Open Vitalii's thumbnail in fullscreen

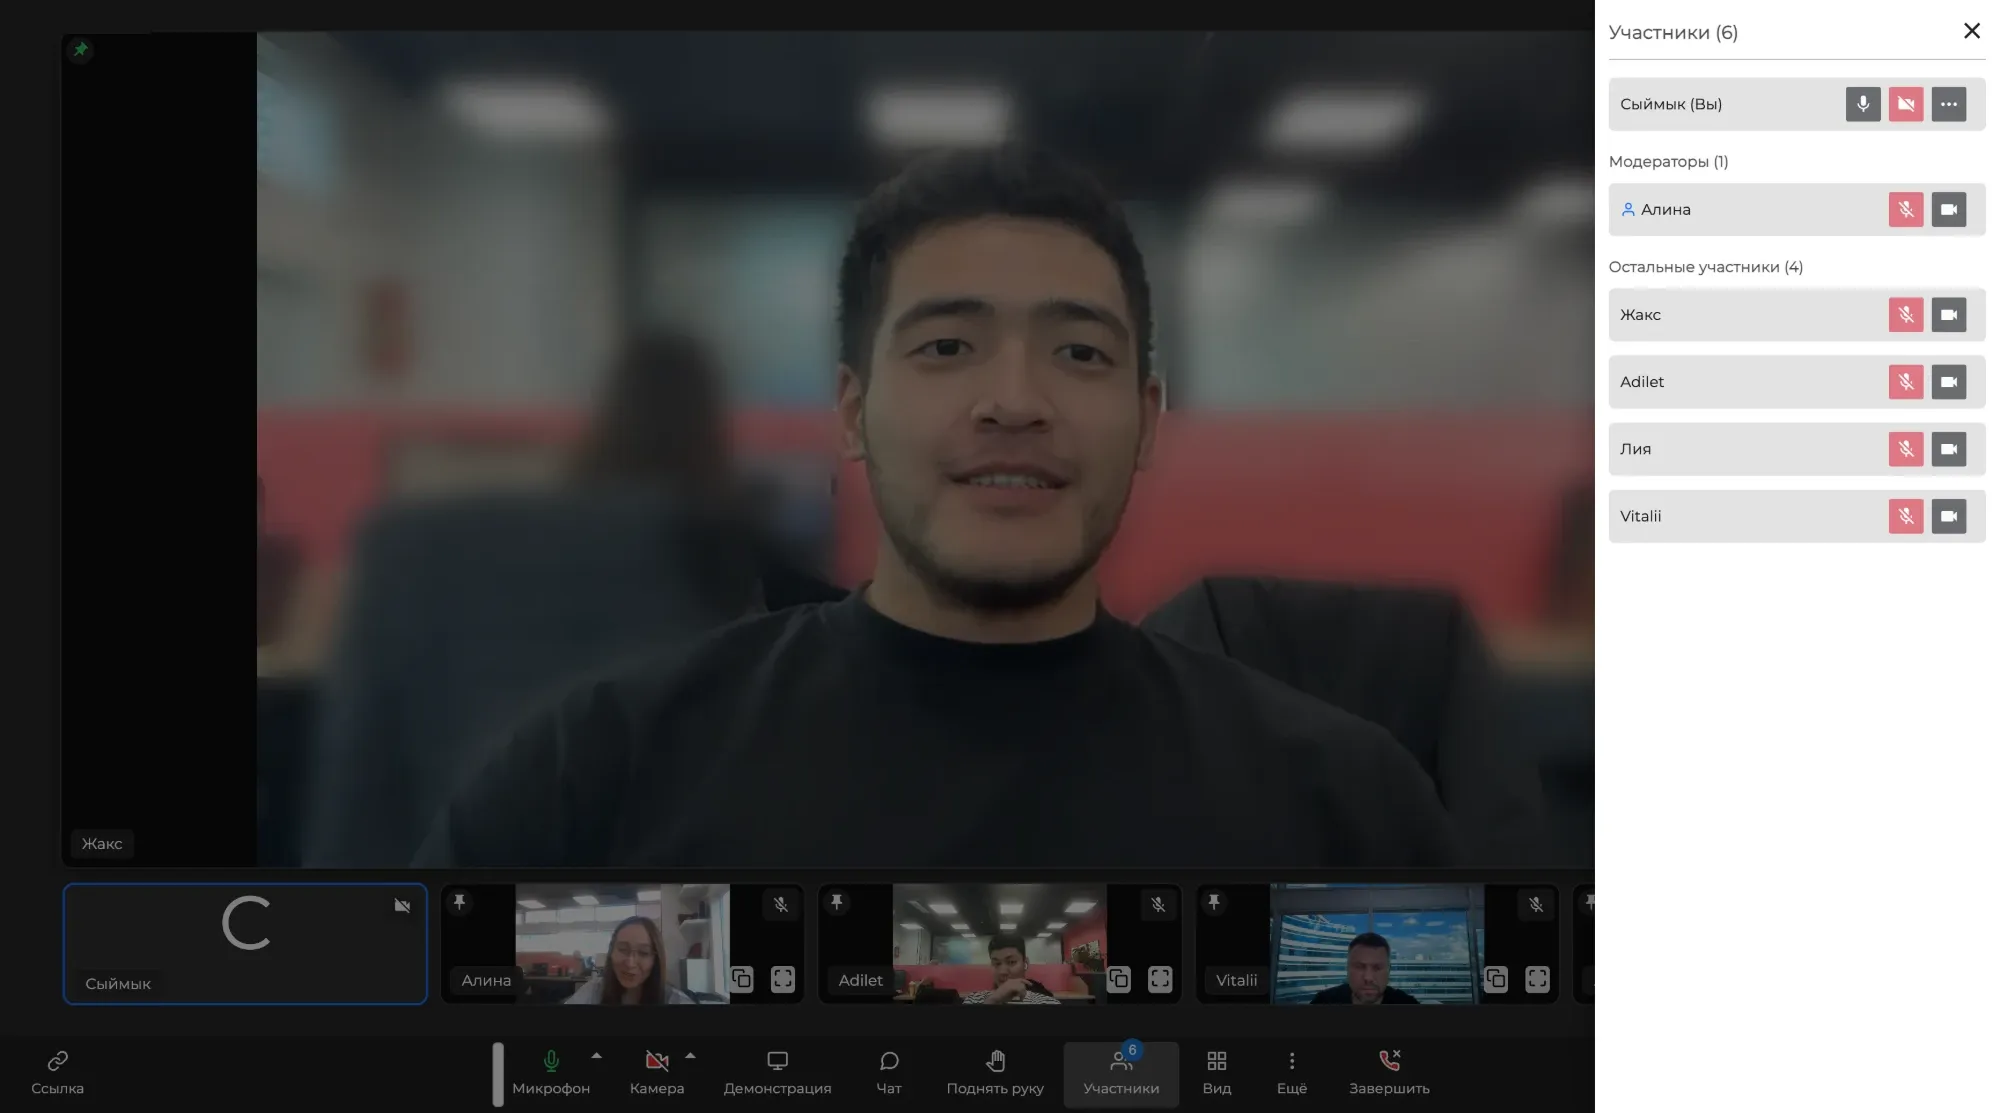point(1537,979)
